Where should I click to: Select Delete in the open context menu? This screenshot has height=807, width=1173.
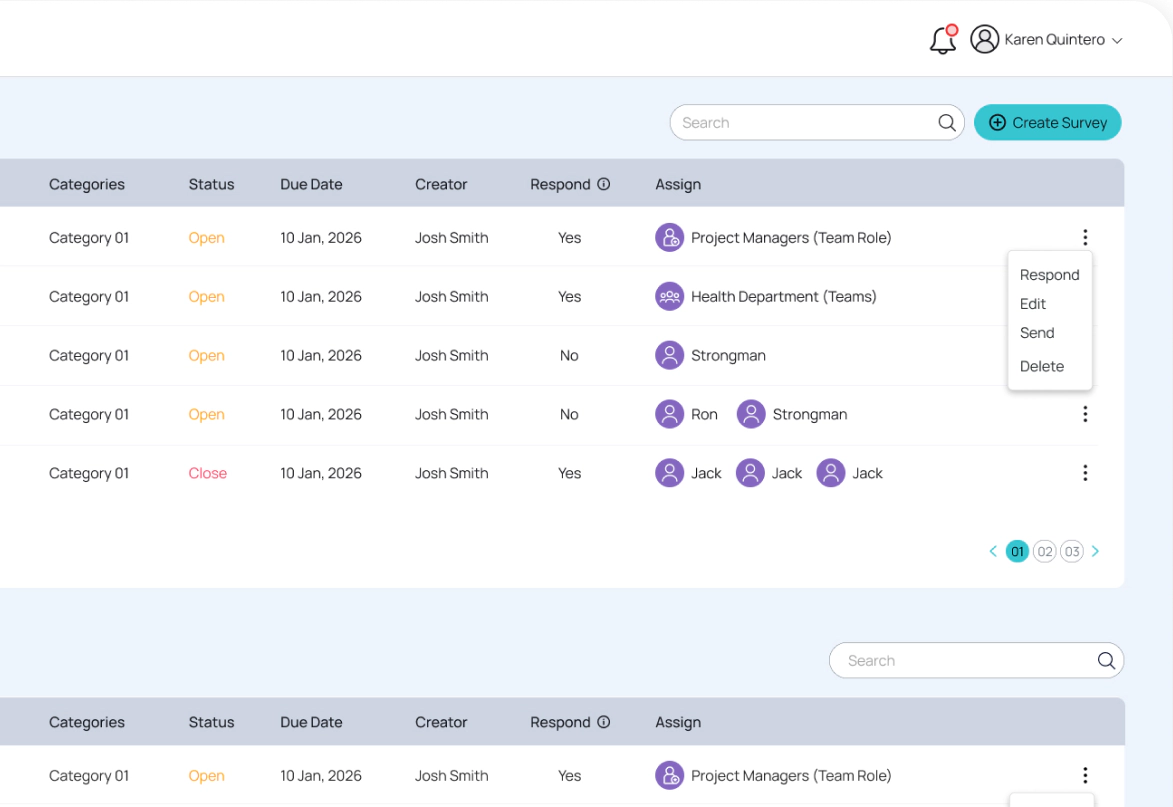(x=1040, y=366)
